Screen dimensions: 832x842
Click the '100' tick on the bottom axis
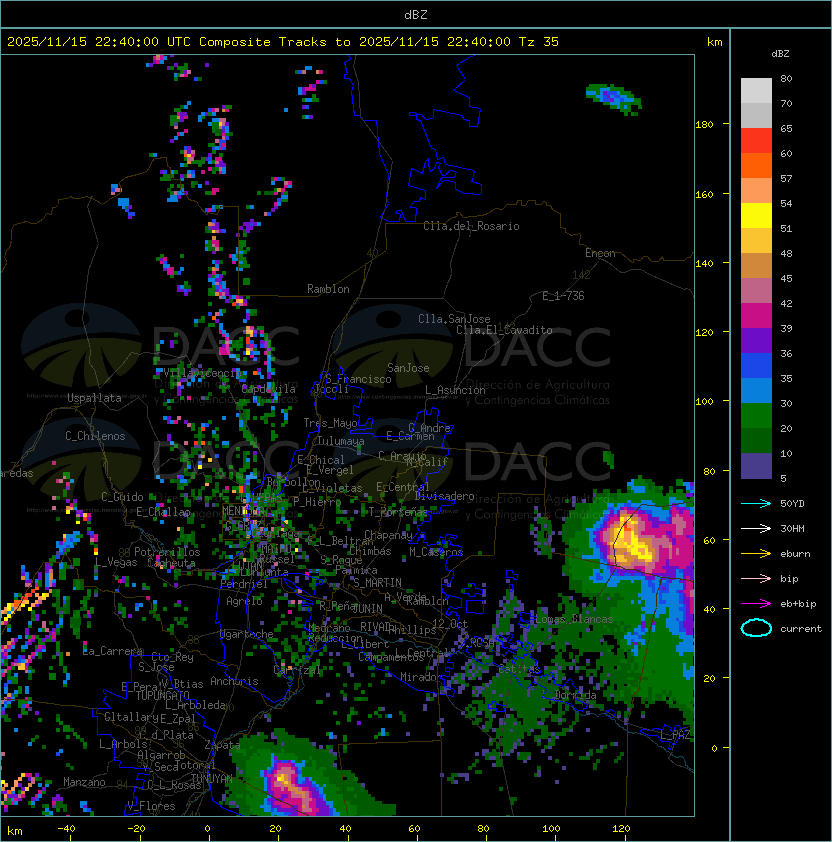(552, 828)
